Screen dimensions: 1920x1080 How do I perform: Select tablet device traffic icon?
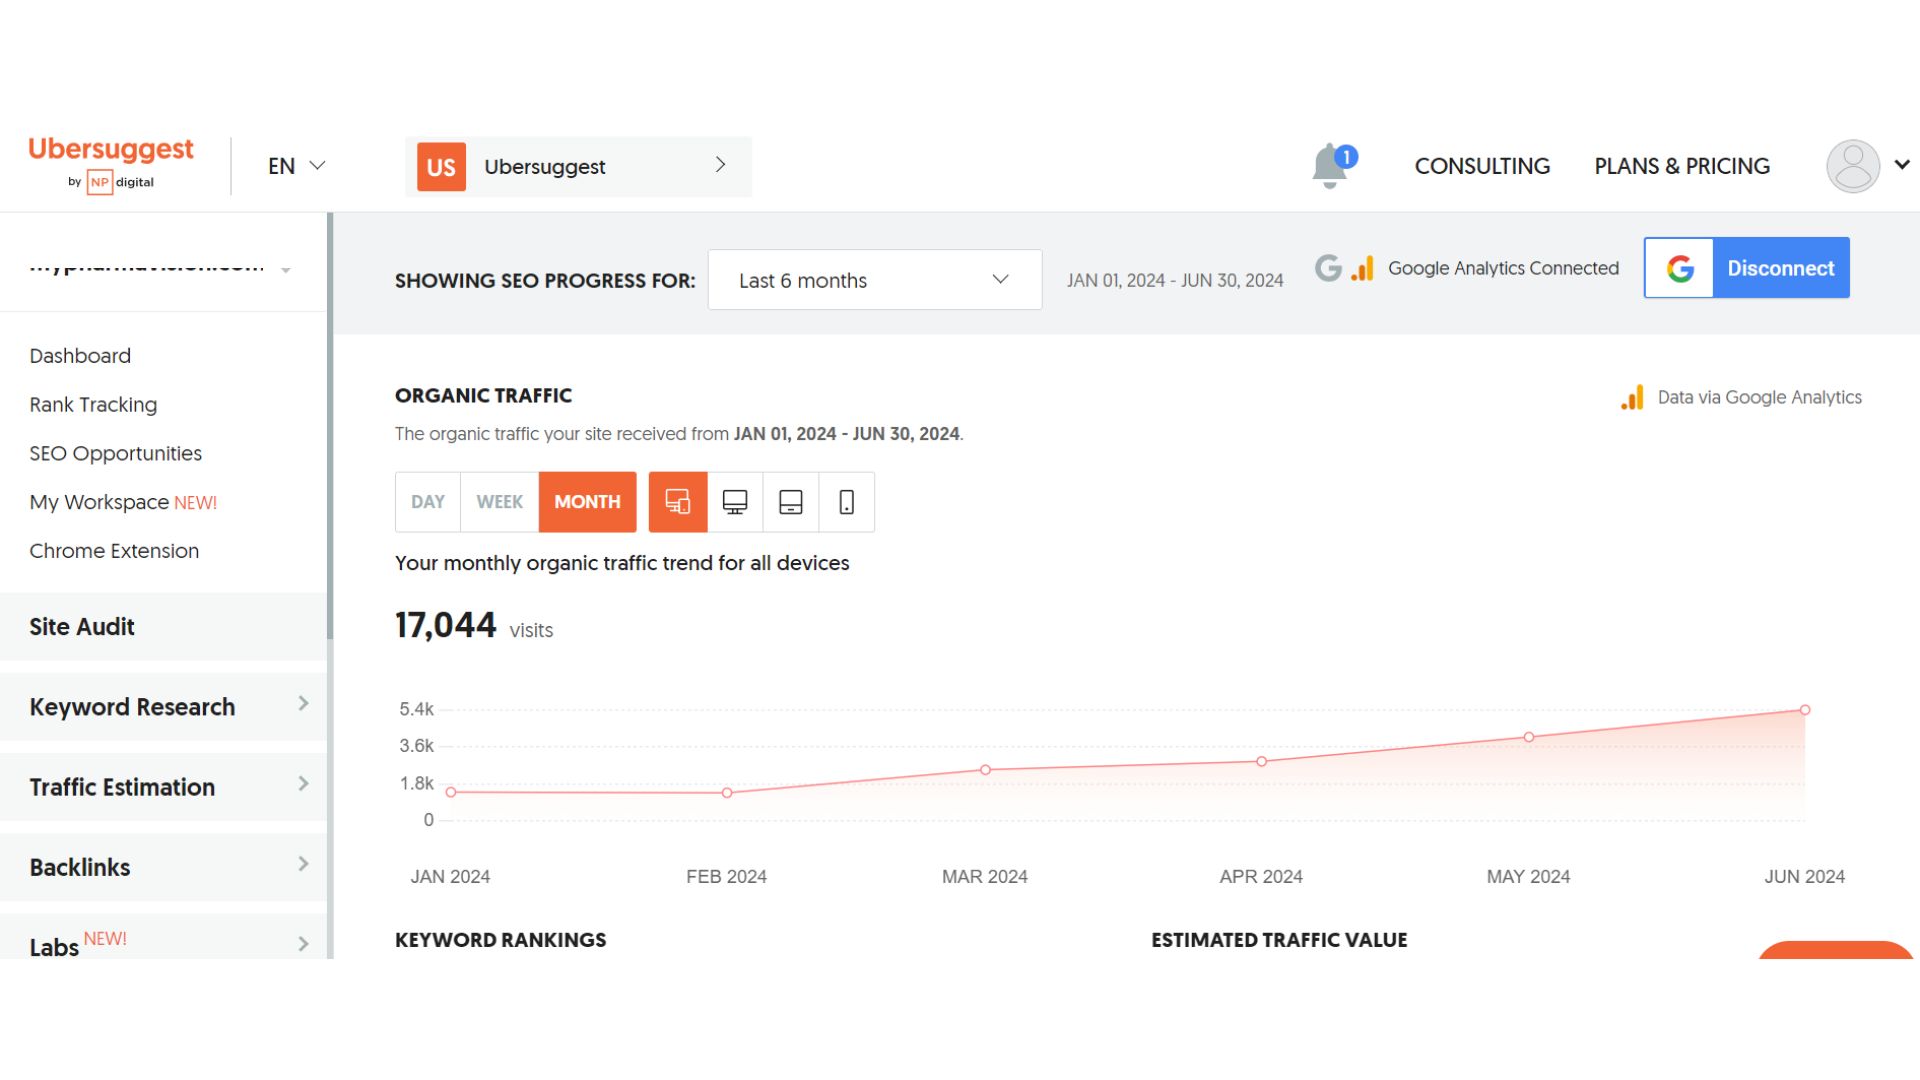pos(791,502)
